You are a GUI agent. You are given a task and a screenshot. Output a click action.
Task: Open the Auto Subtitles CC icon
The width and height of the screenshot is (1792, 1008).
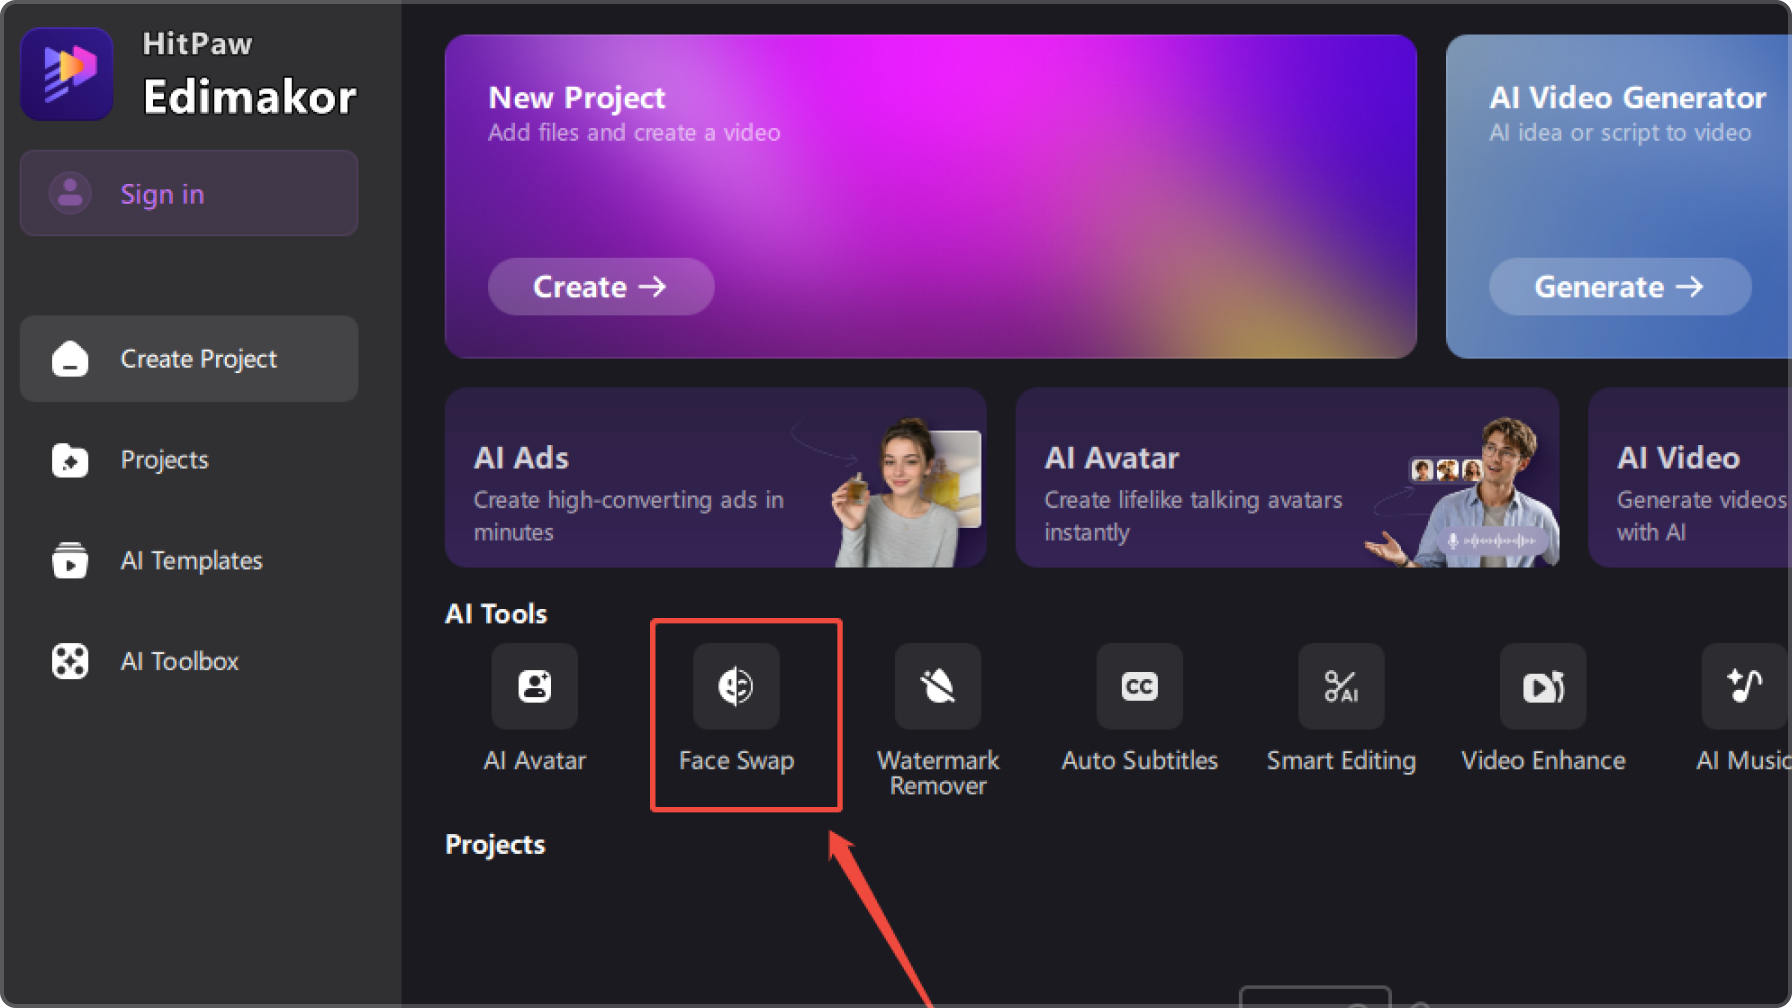[x=1139, y=686]
